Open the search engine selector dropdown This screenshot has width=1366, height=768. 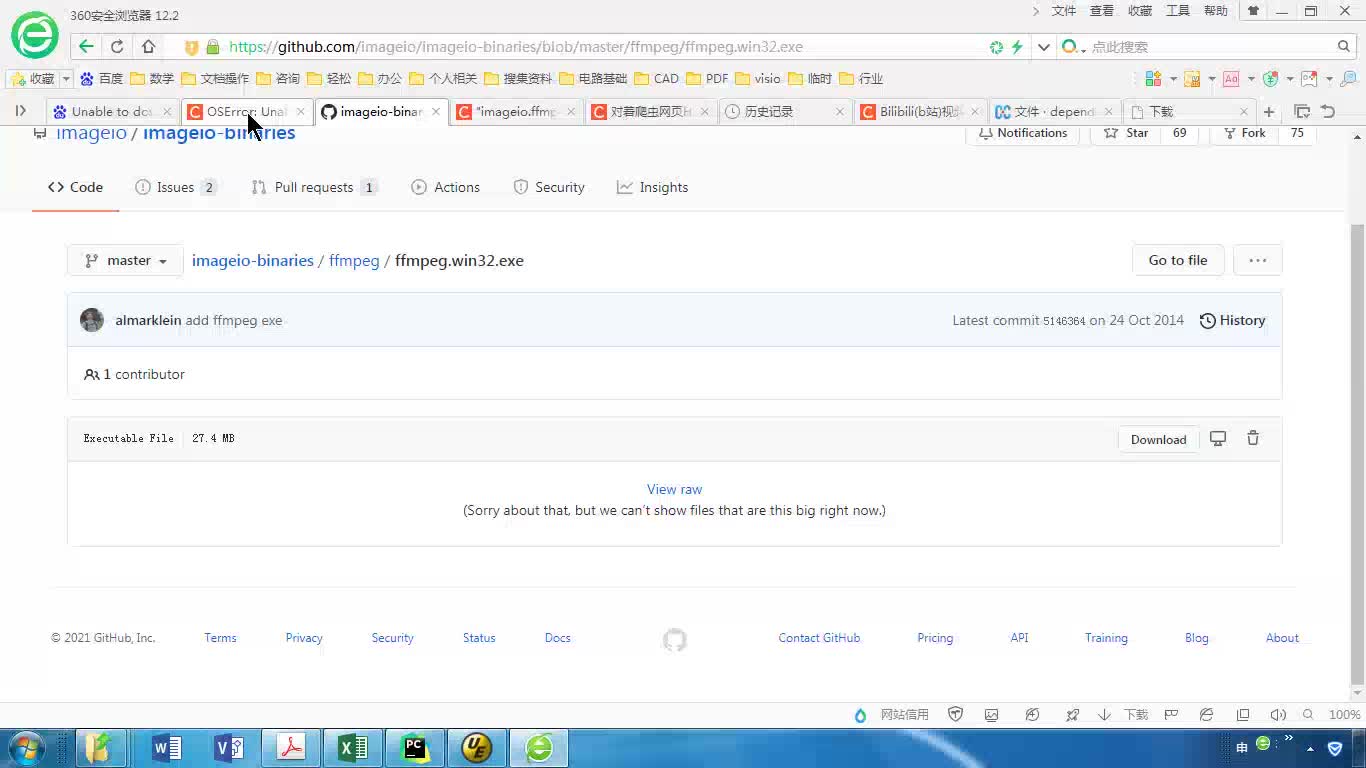click(x=1073, y=47)
